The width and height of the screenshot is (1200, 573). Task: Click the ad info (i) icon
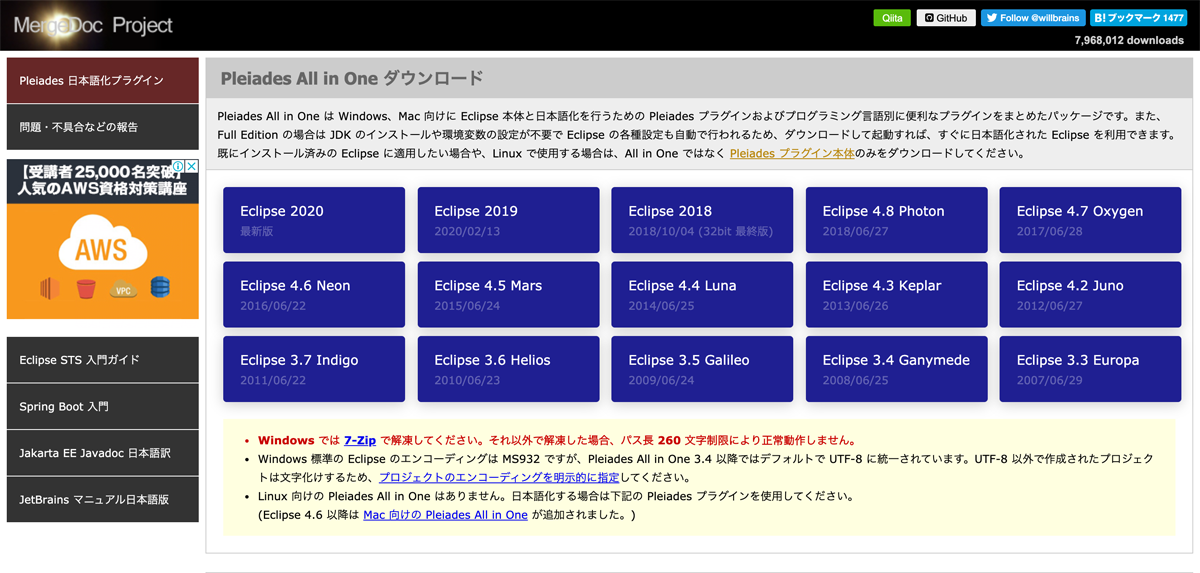180,167
